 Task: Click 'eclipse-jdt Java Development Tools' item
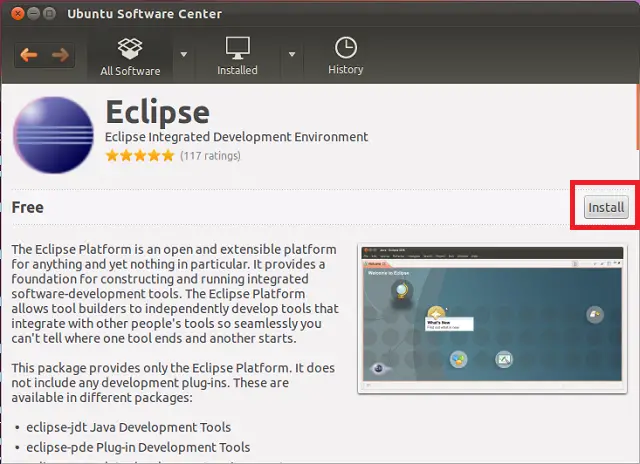coord(129,427)
